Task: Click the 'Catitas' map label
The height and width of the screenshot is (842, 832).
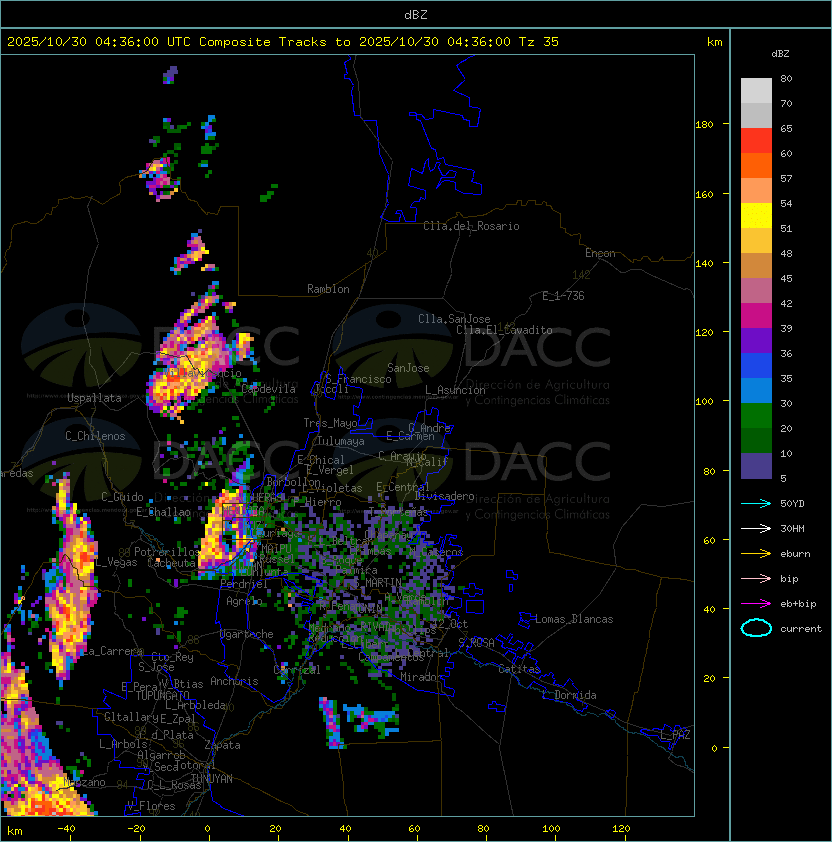Action: [519, 669]
